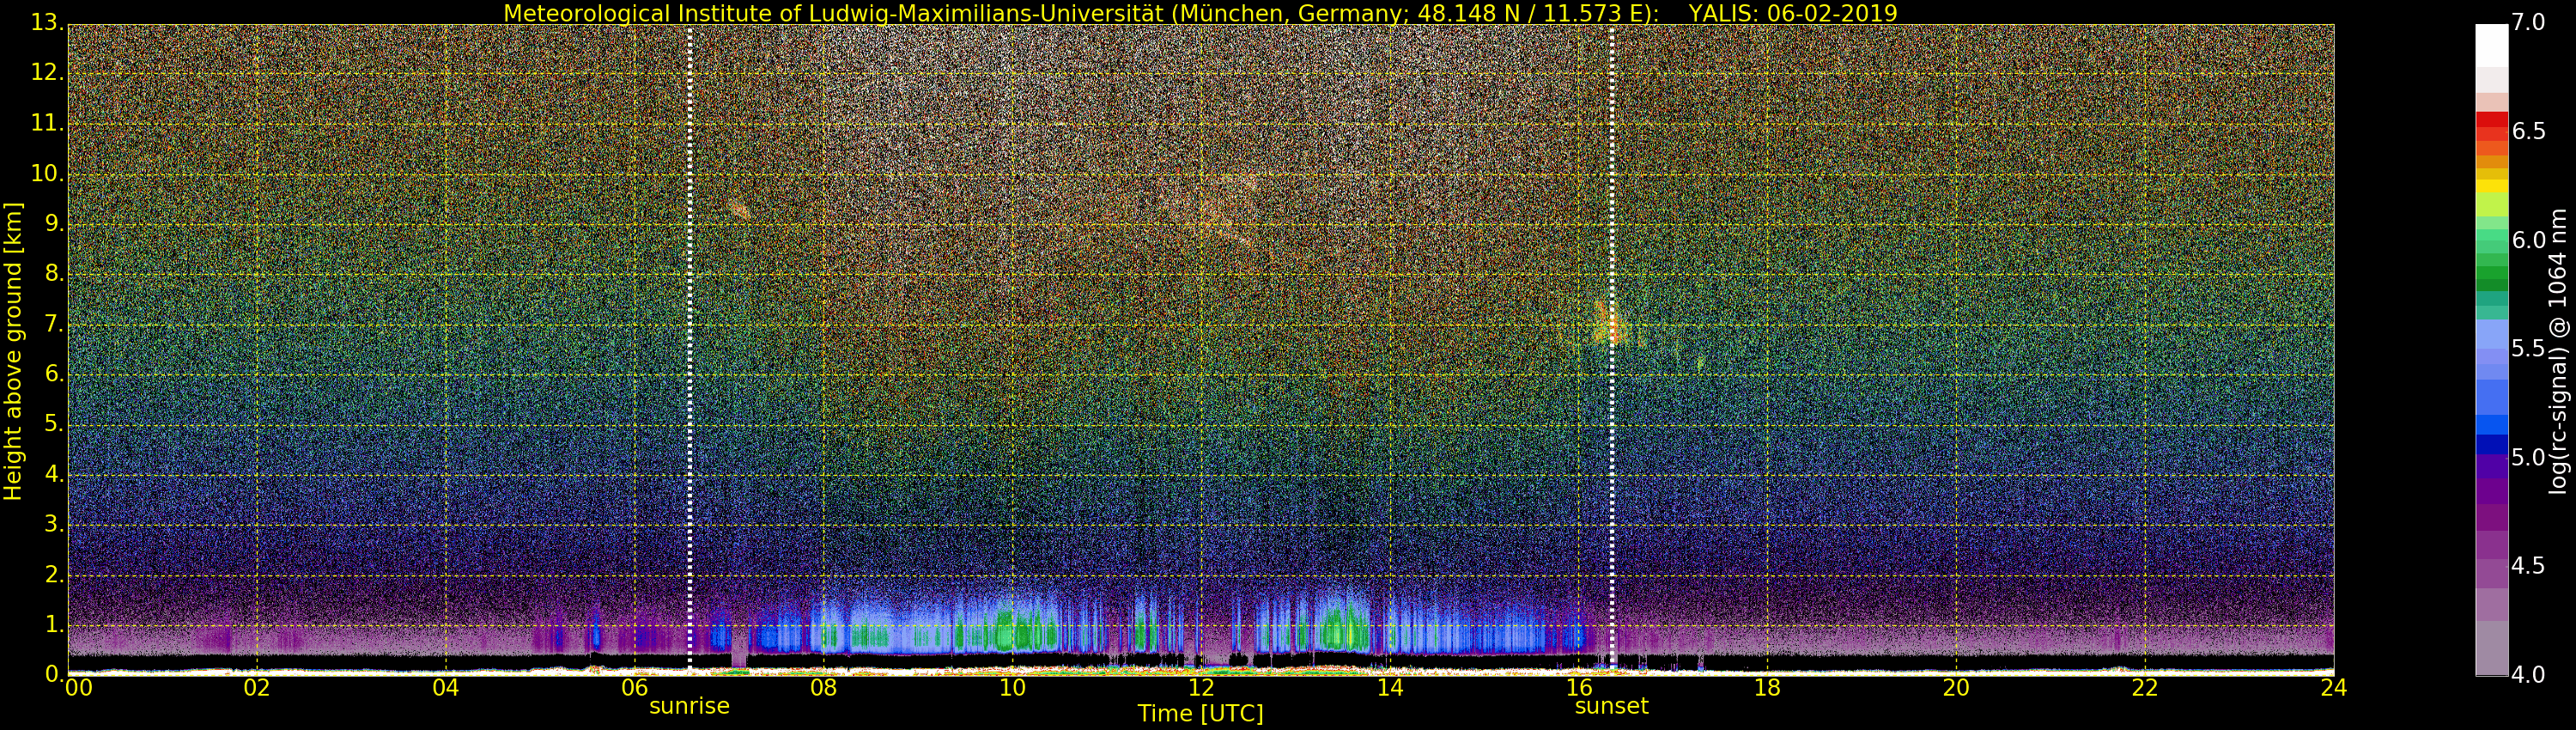Viewport: 2576px width, 730px height.
Task: Click the 'Height above ground [km]' axis label
Action: (13, 351)
